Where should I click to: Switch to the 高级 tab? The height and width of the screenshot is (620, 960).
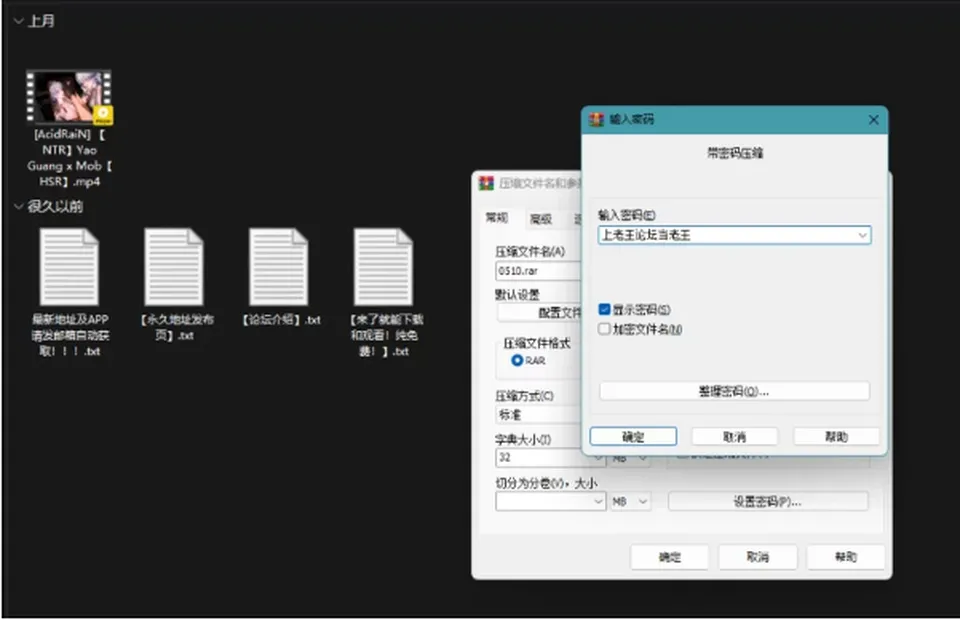[541, 219]
